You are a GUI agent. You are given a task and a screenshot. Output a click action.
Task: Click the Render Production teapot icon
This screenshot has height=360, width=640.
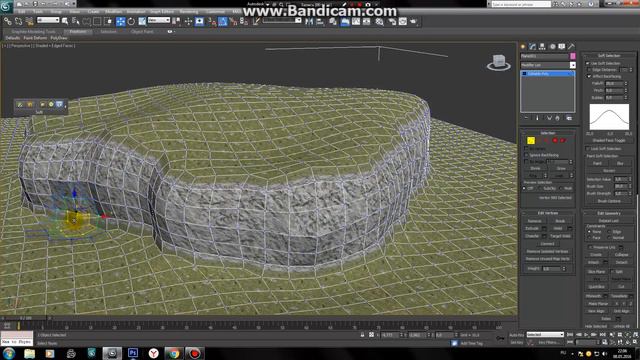click(x=413, y=21)
